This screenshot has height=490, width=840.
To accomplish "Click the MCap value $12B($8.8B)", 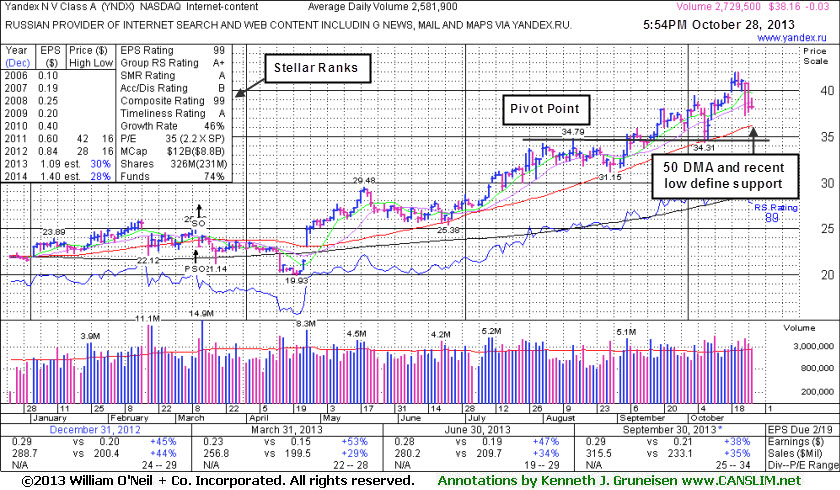I will (196, 152).
